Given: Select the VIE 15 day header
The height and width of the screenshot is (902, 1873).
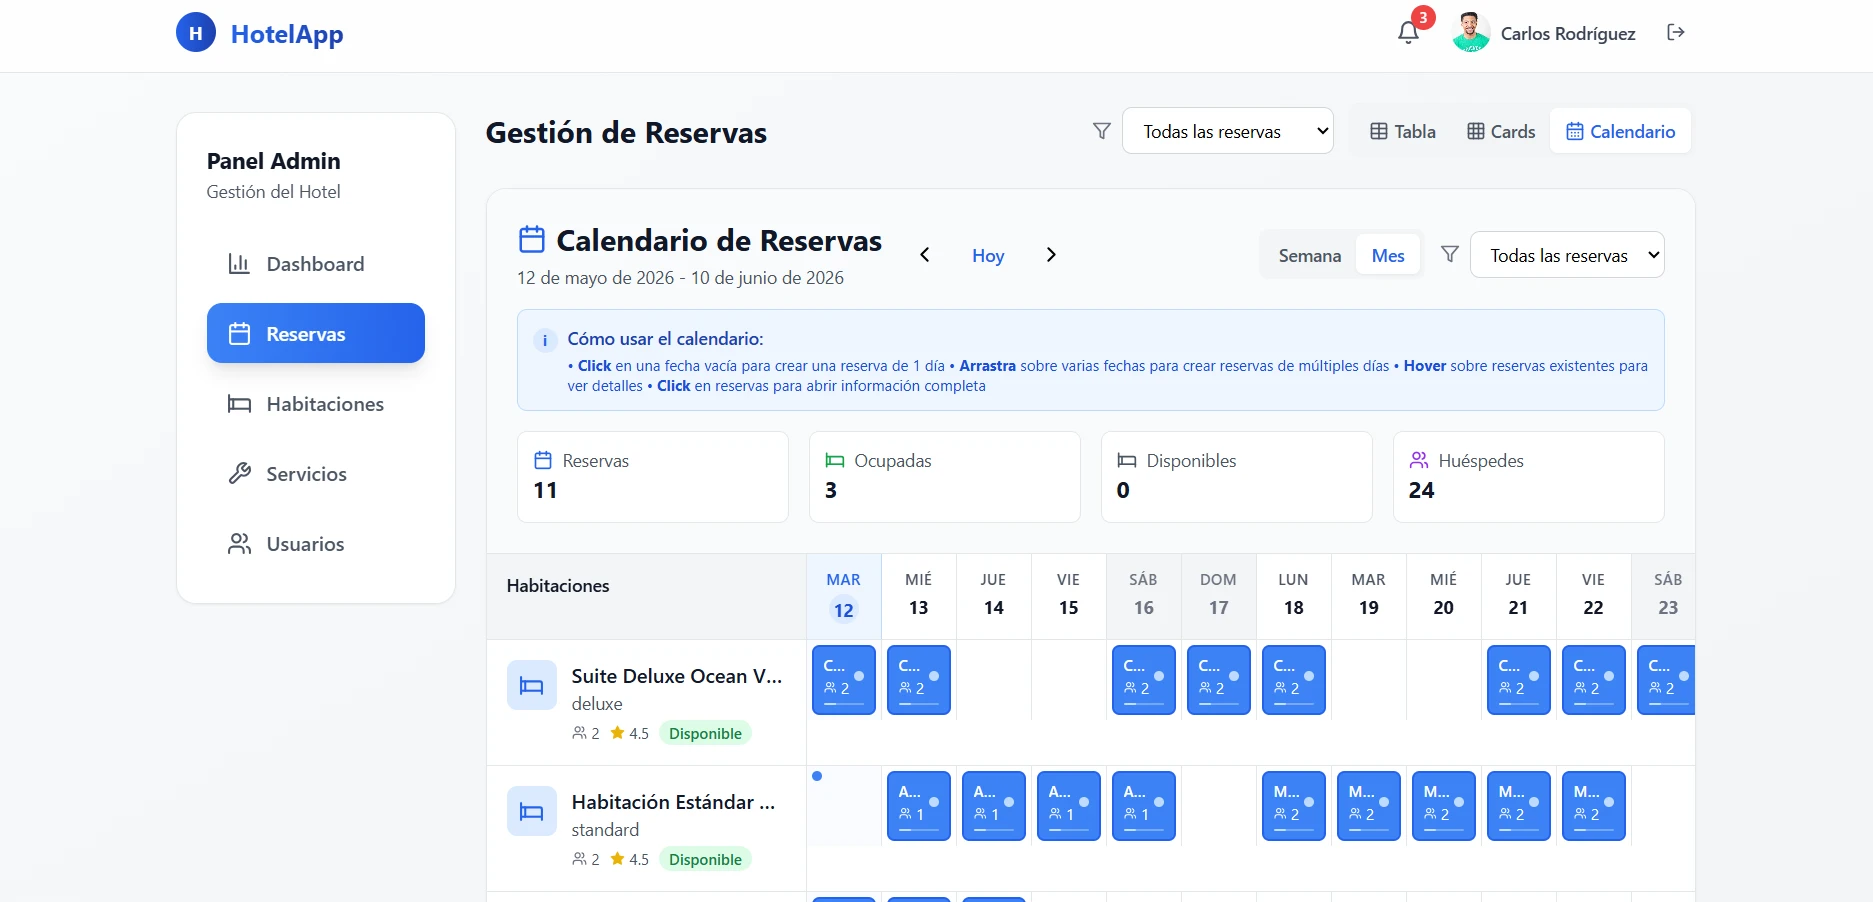Looking at the screenshot, I should coord(1069,596).
